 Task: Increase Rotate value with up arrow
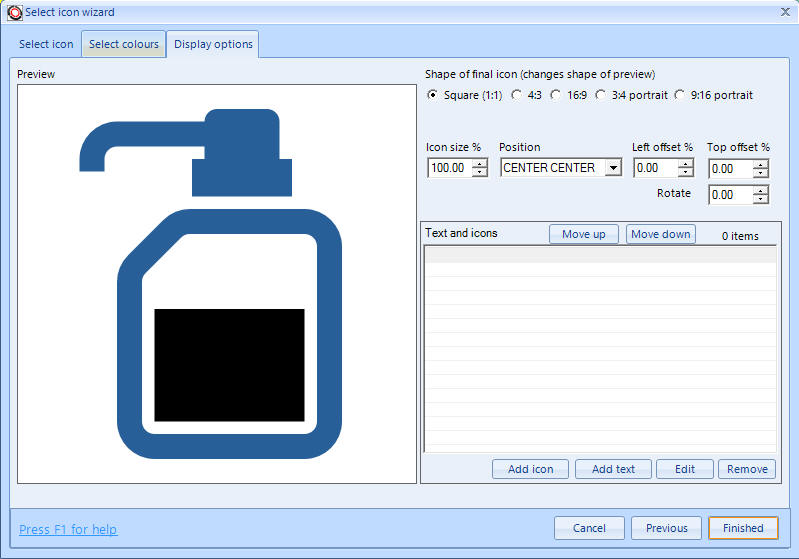[x=761, y=191]
